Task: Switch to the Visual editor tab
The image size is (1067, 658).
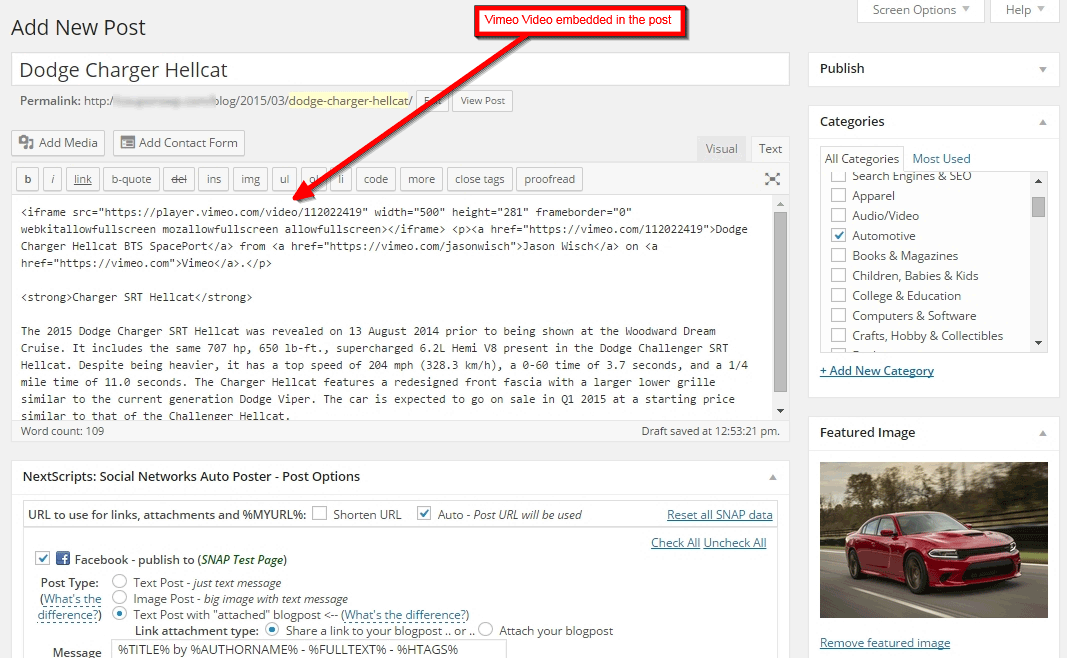Action: point(721,149)
